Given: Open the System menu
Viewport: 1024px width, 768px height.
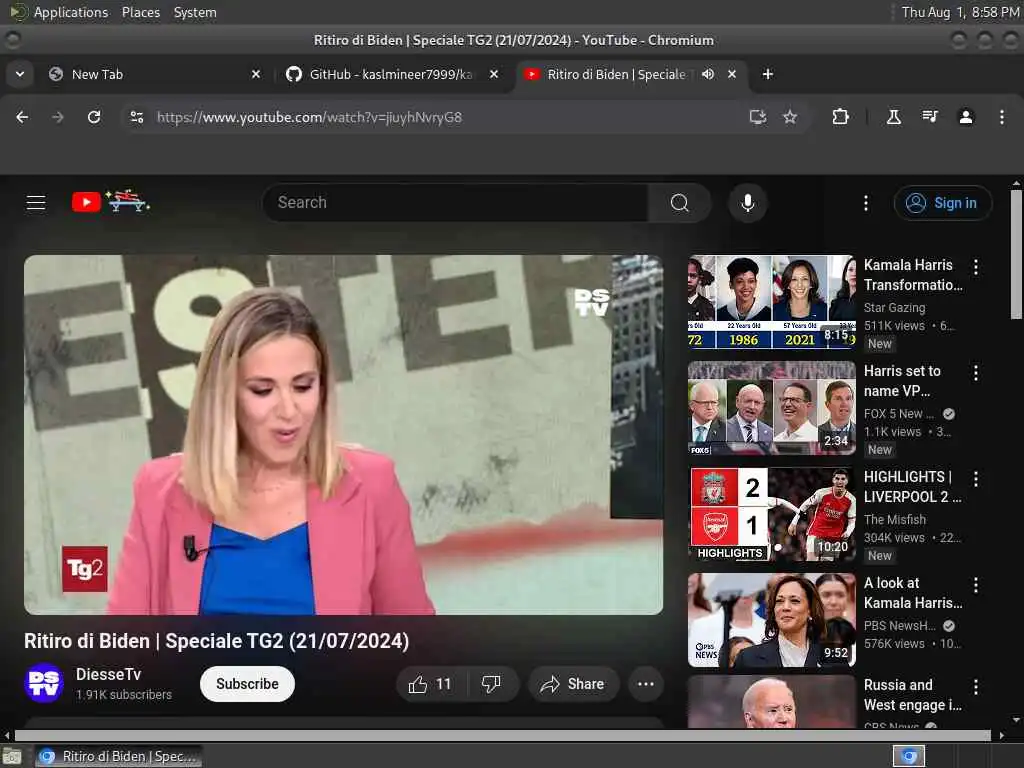Looking at the screenshot, I should pyautogui.click(x=195, y=12).
